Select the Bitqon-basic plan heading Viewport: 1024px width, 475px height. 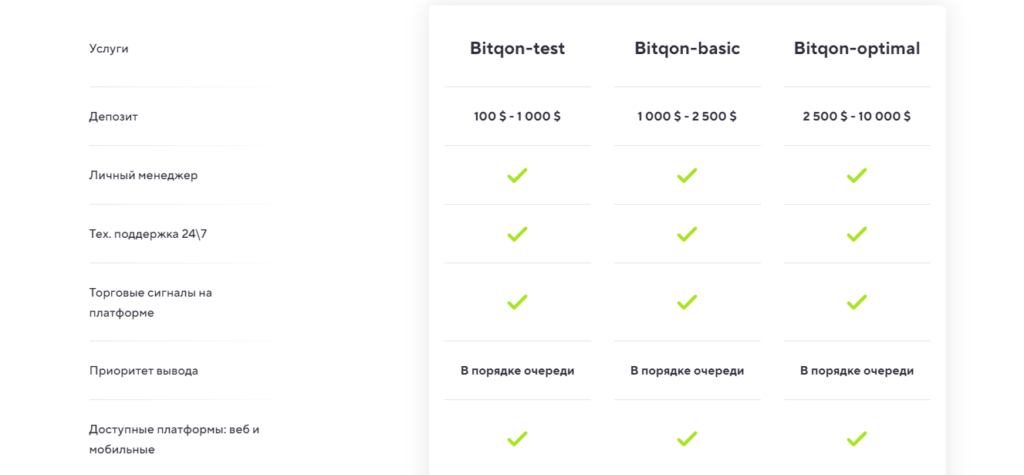point(687,48)
